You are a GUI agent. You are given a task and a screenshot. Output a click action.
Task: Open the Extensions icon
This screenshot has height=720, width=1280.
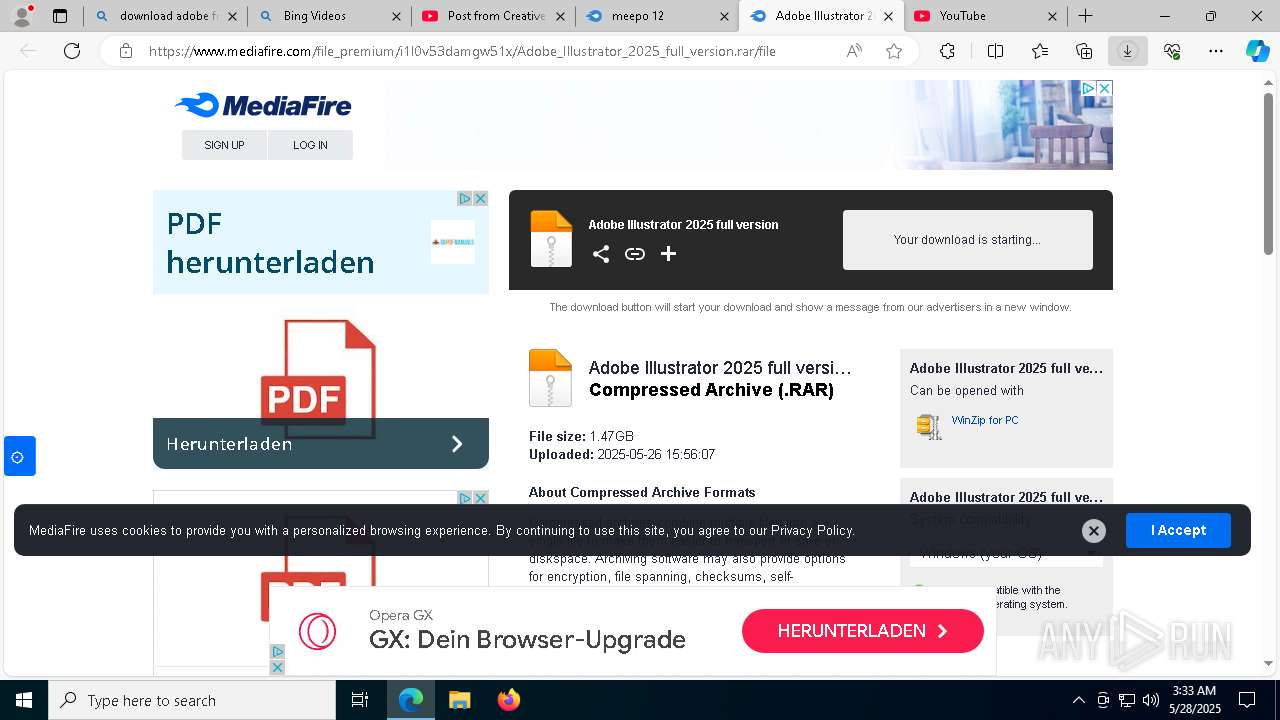[947, 51]
